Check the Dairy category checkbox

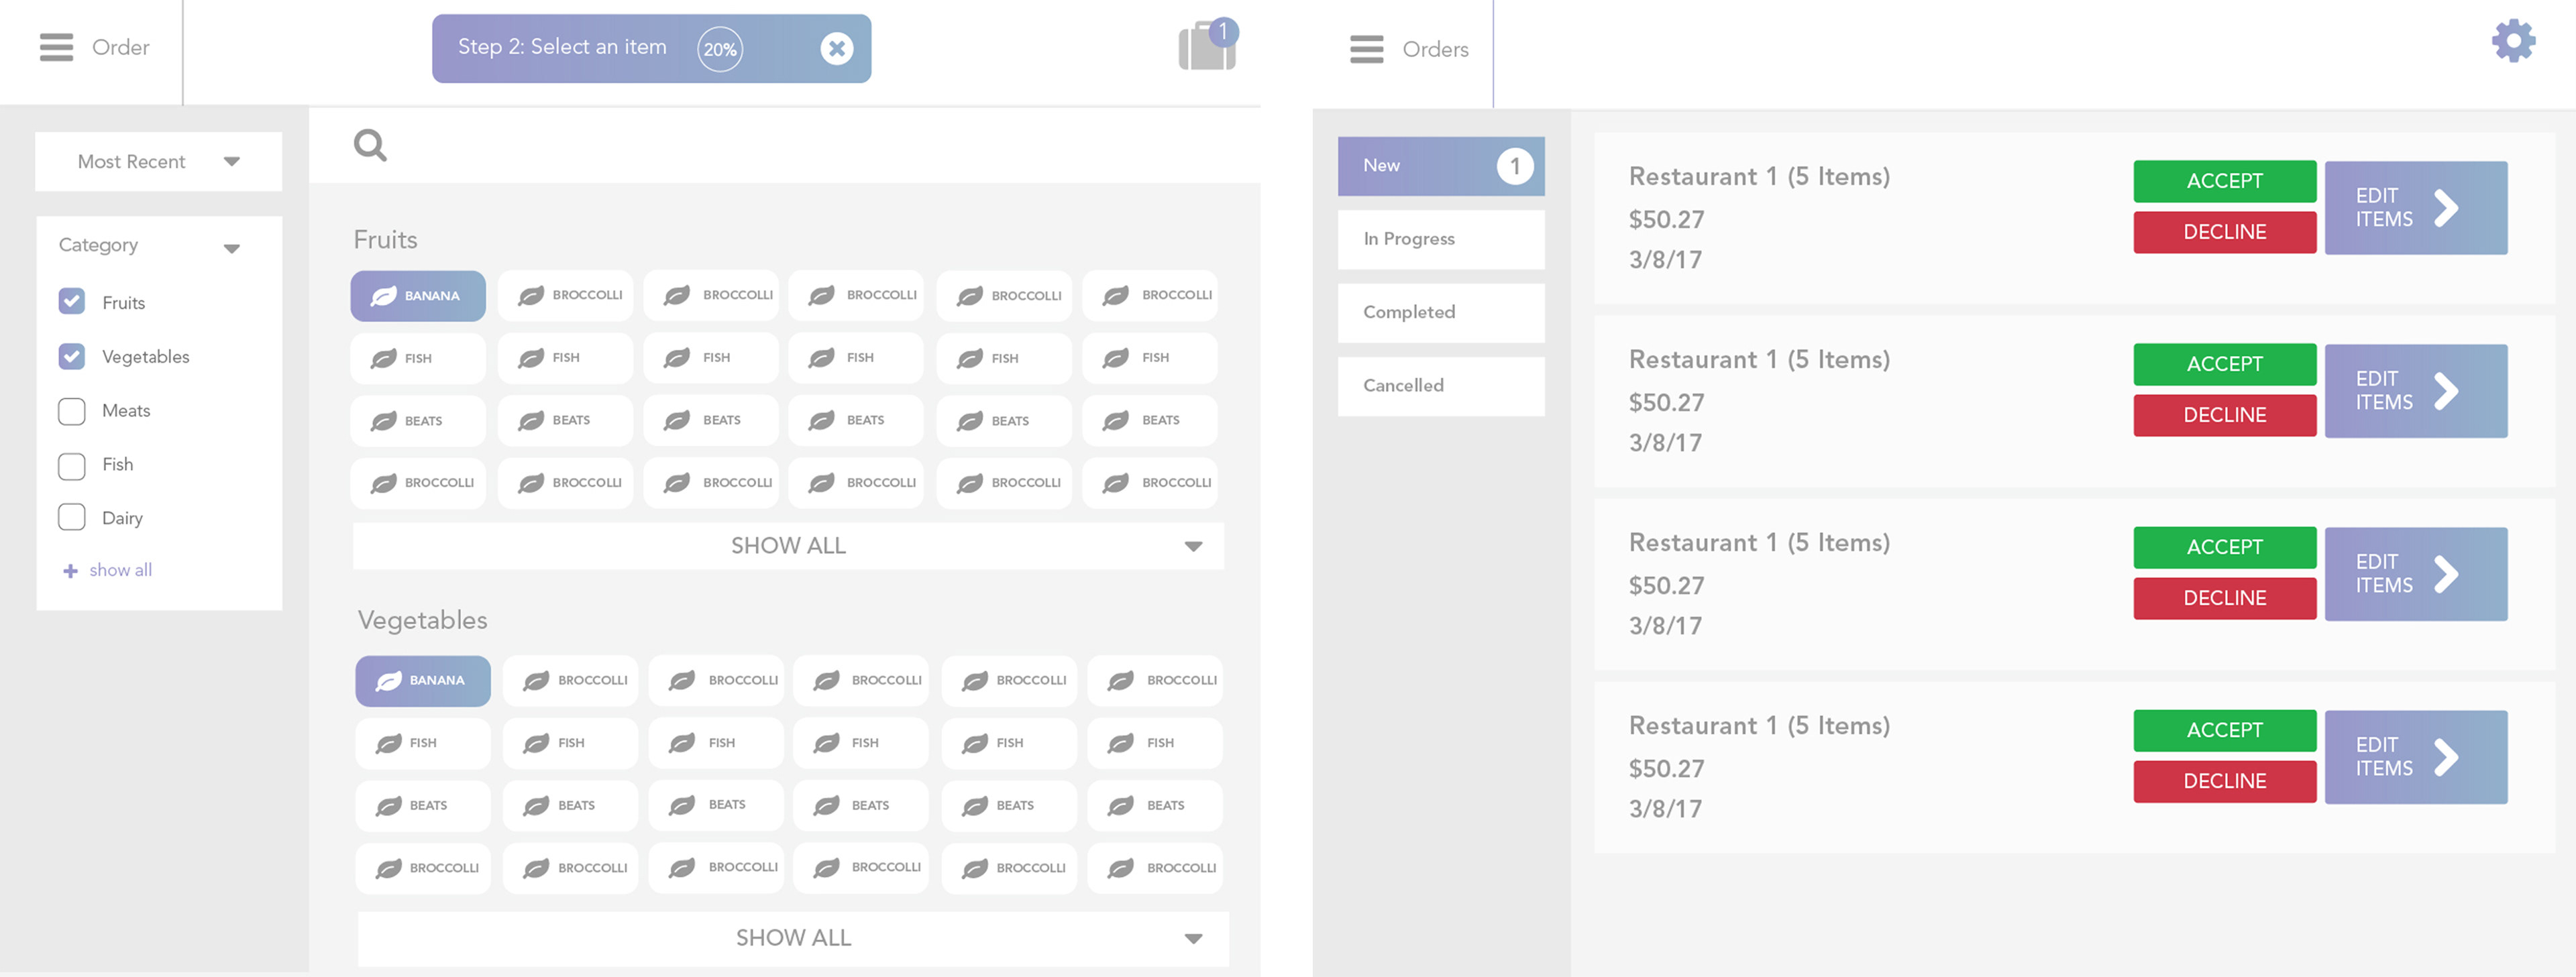pyautogui.click(x=72, y=517)
